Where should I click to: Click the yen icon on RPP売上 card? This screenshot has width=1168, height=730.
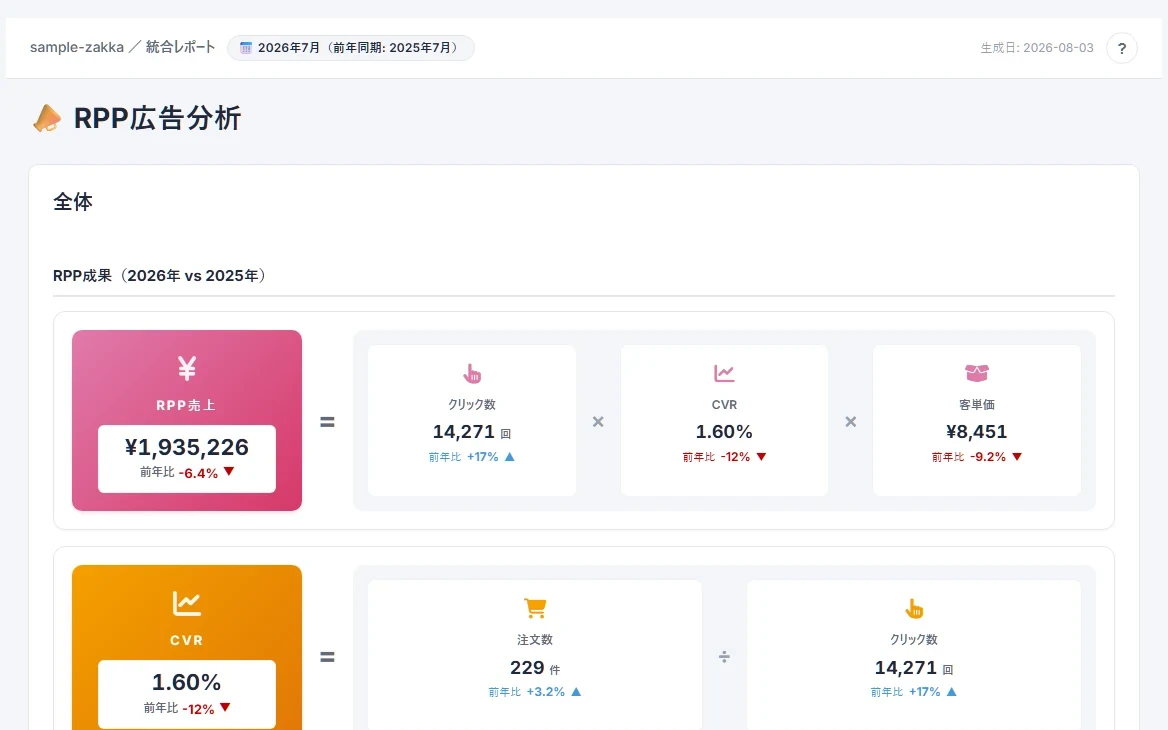(x=187, y=368)
